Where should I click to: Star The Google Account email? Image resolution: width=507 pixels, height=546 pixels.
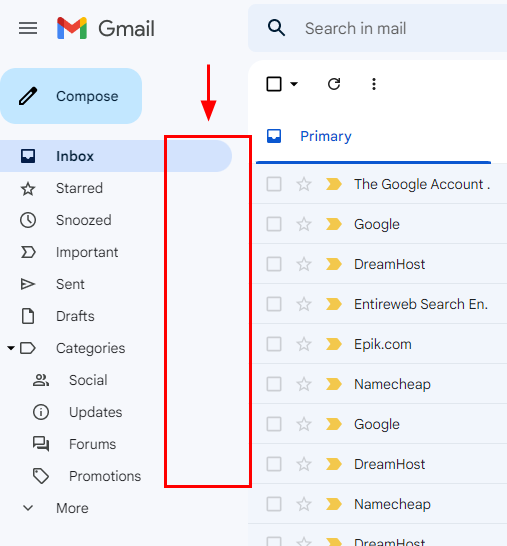(304, 184)
